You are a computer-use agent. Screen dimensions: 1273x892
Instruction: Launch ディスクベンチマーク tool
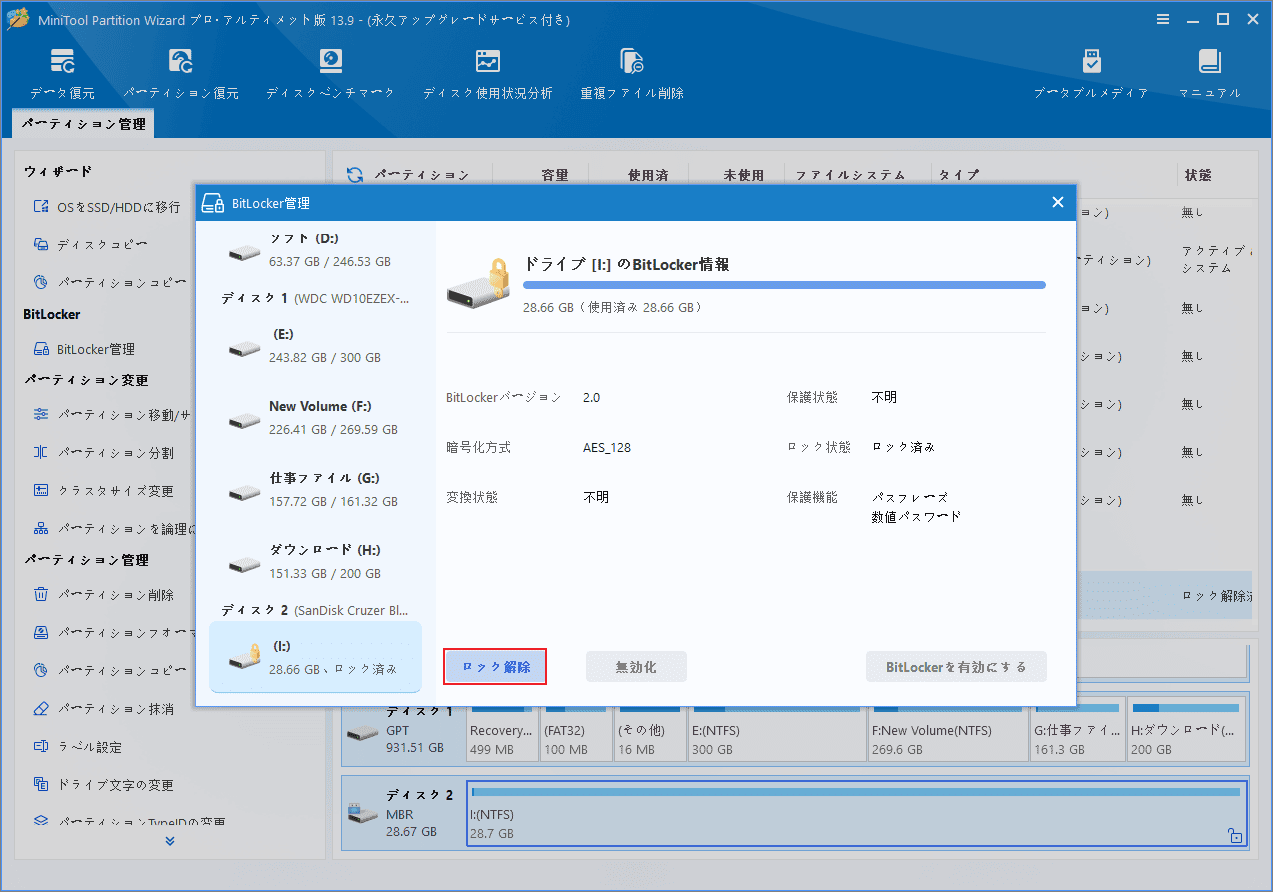point(330,74)
